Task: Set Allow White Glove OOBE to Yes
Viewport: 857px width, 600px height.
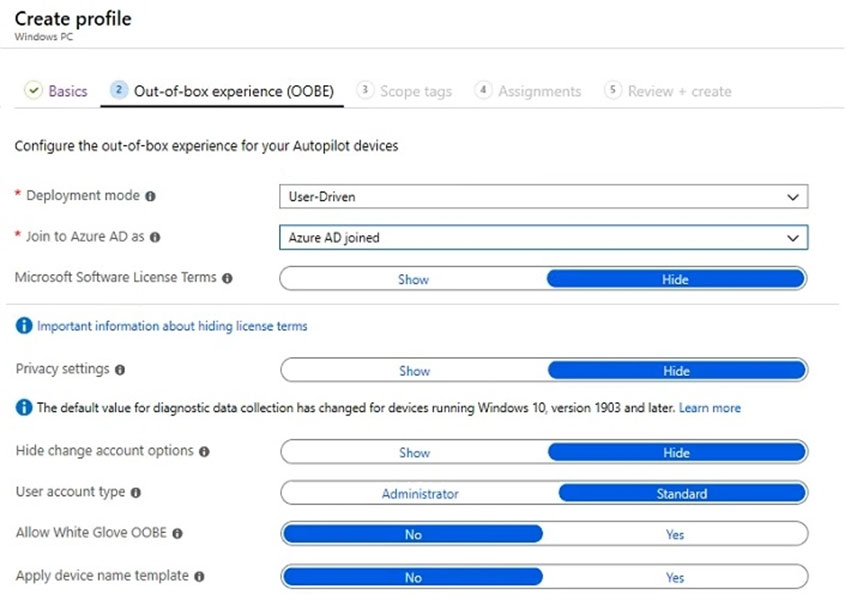Action: coord(674,534)
